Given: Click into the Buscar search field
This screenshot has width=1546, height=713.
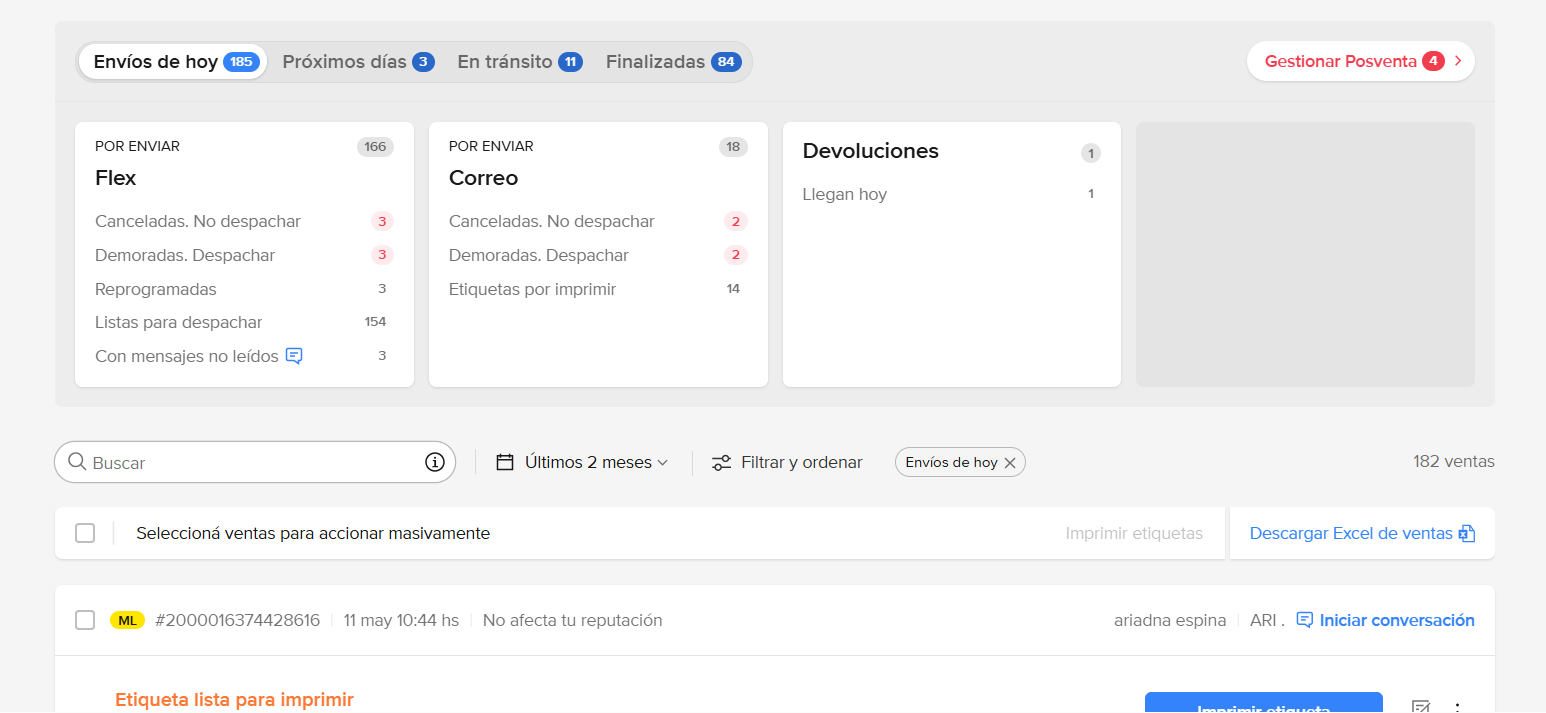Looking at the screenshot, I should click(x=255, y=462).
